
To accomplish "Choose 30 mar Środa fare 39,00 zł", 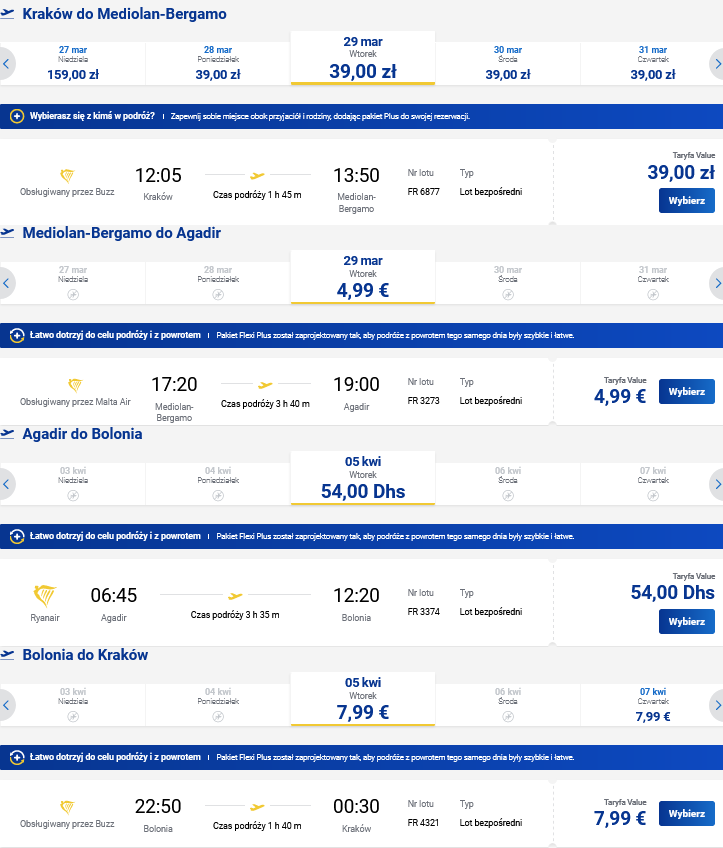I will 508,64.
